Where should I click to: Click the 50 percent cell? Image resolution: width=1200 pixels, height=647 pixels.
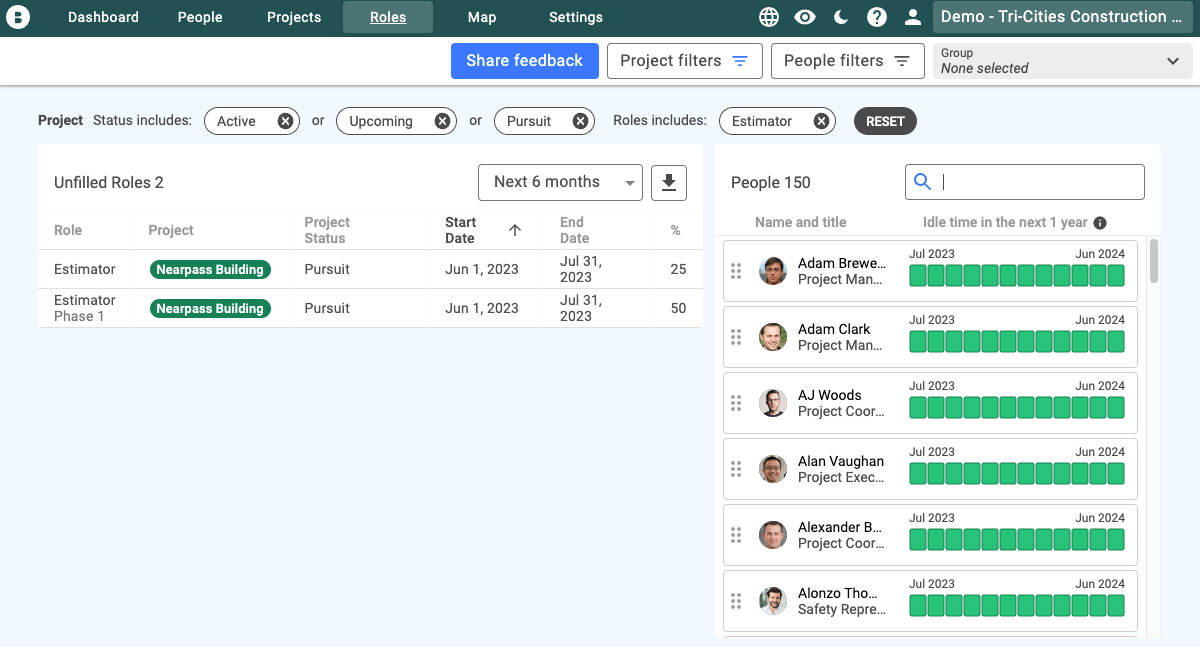(x=678, y=308)
